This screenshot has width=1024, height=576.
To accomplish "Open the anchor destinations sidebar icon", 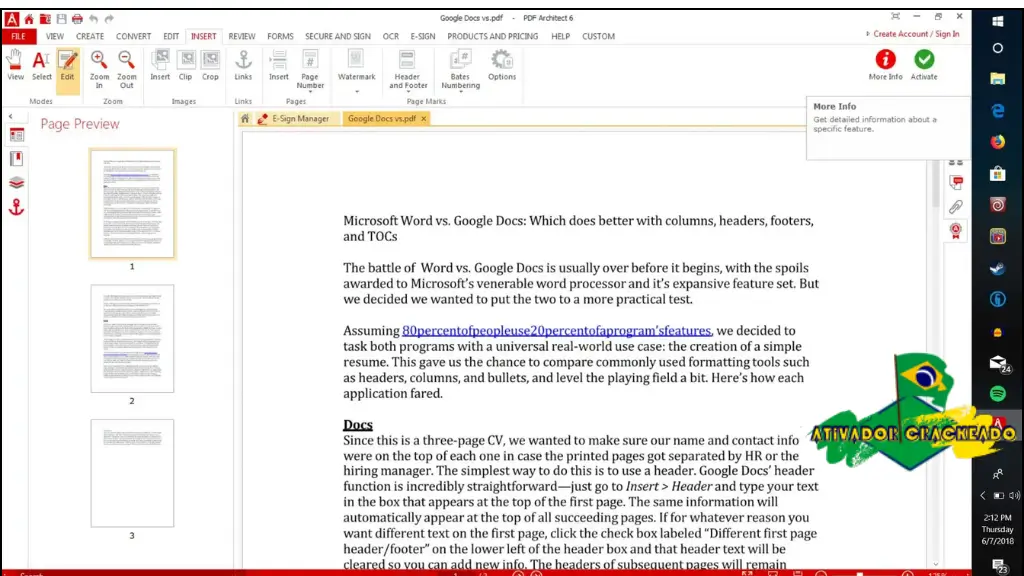I will pos(16,208).
